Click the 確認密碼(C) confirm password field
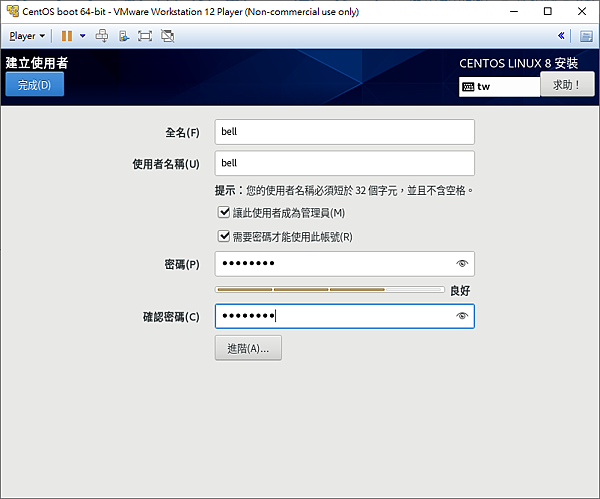This screenshot has height=499, width=600. click(x=344, y=316)
